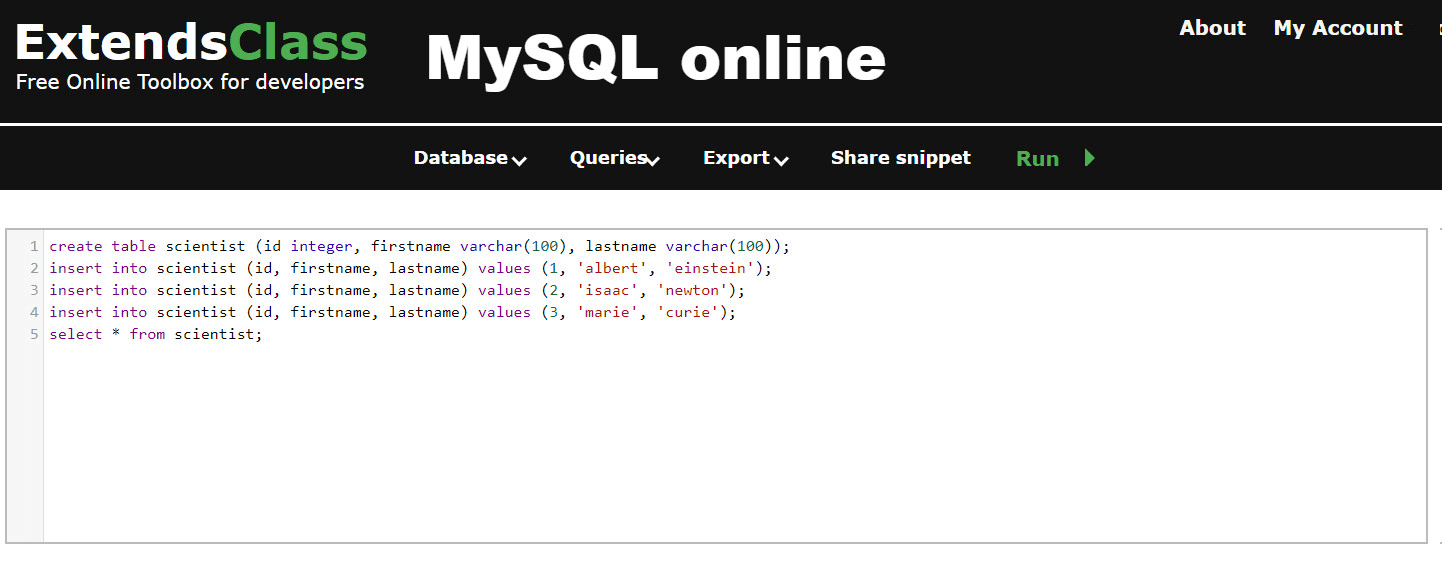Click the ExtendsClass logo

(191, 43)
